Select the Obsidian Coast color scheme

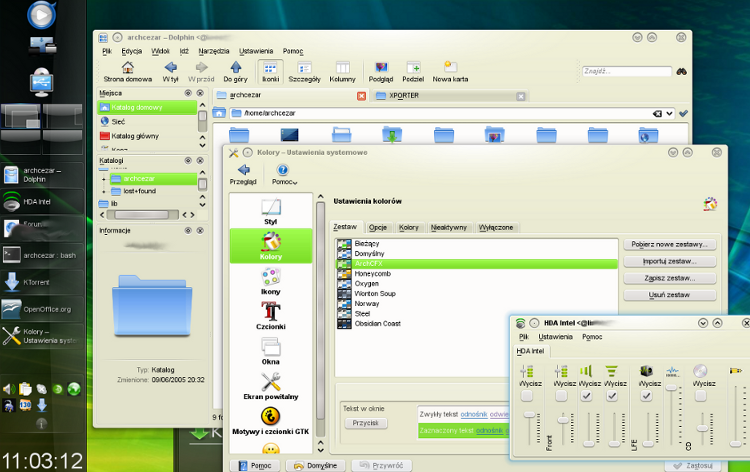pyautogui.click(x=476, y=324)
